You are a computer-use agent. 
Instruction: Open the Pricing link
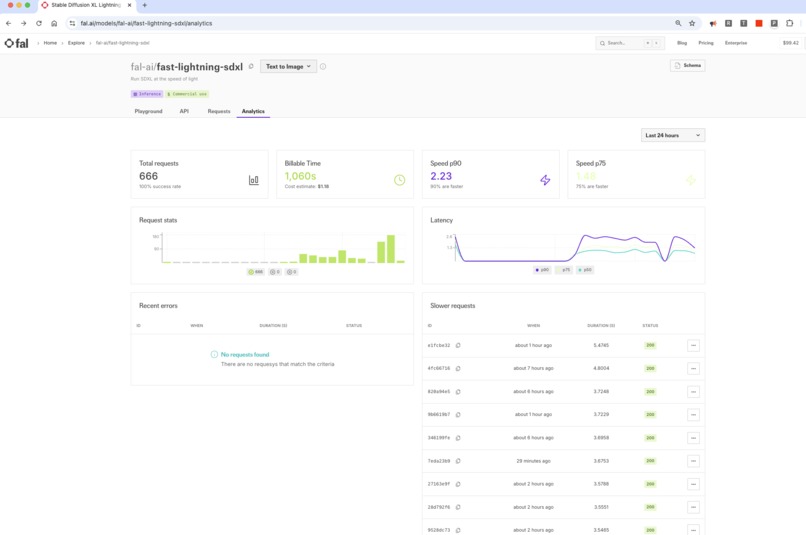point(706,43)
